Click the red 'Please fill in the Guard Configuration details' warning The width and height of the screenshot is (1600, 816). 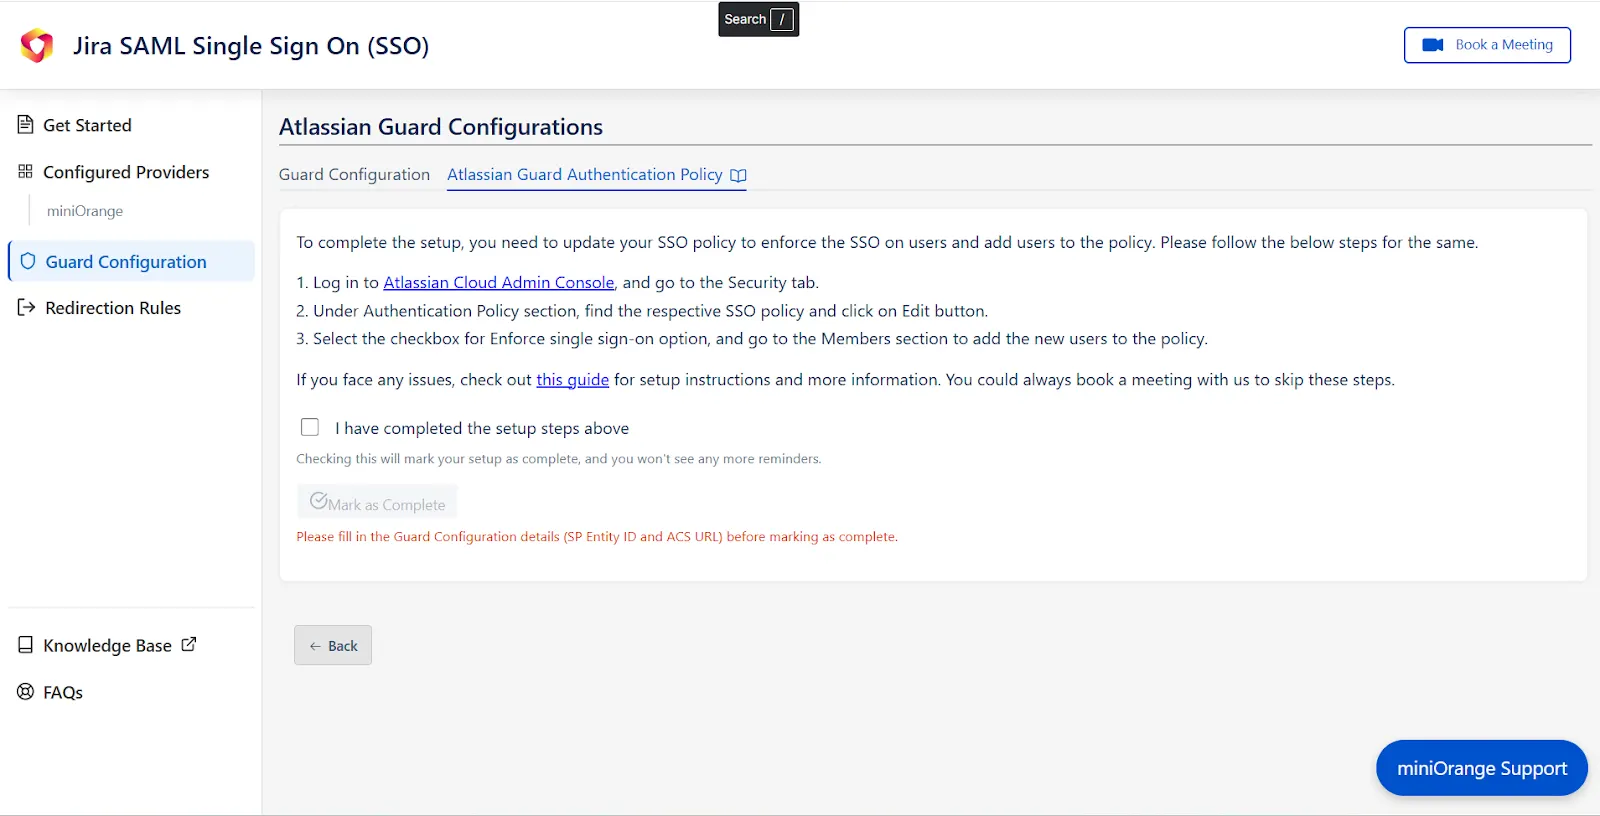pyautogui.click(x=597, y=537)
